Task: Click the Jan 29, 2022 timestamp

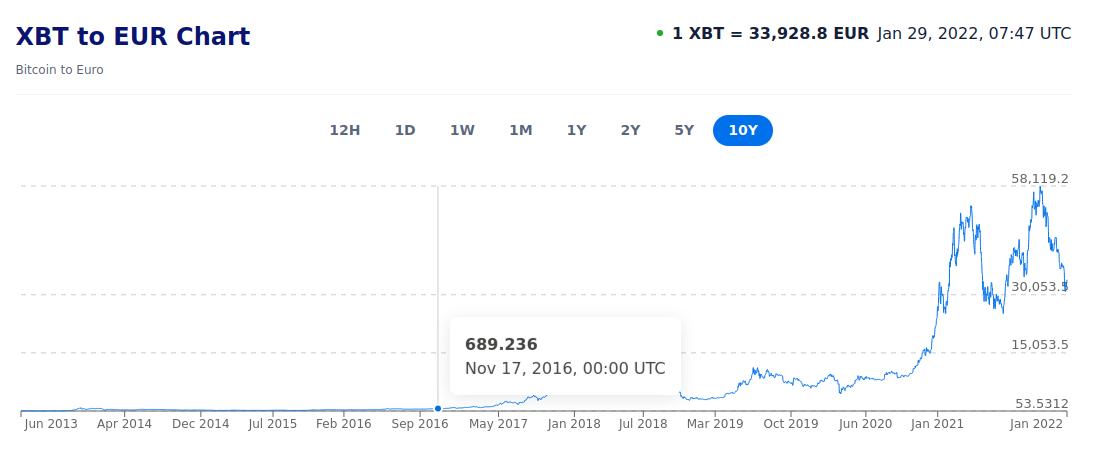Action: click(x=974, y=34)
